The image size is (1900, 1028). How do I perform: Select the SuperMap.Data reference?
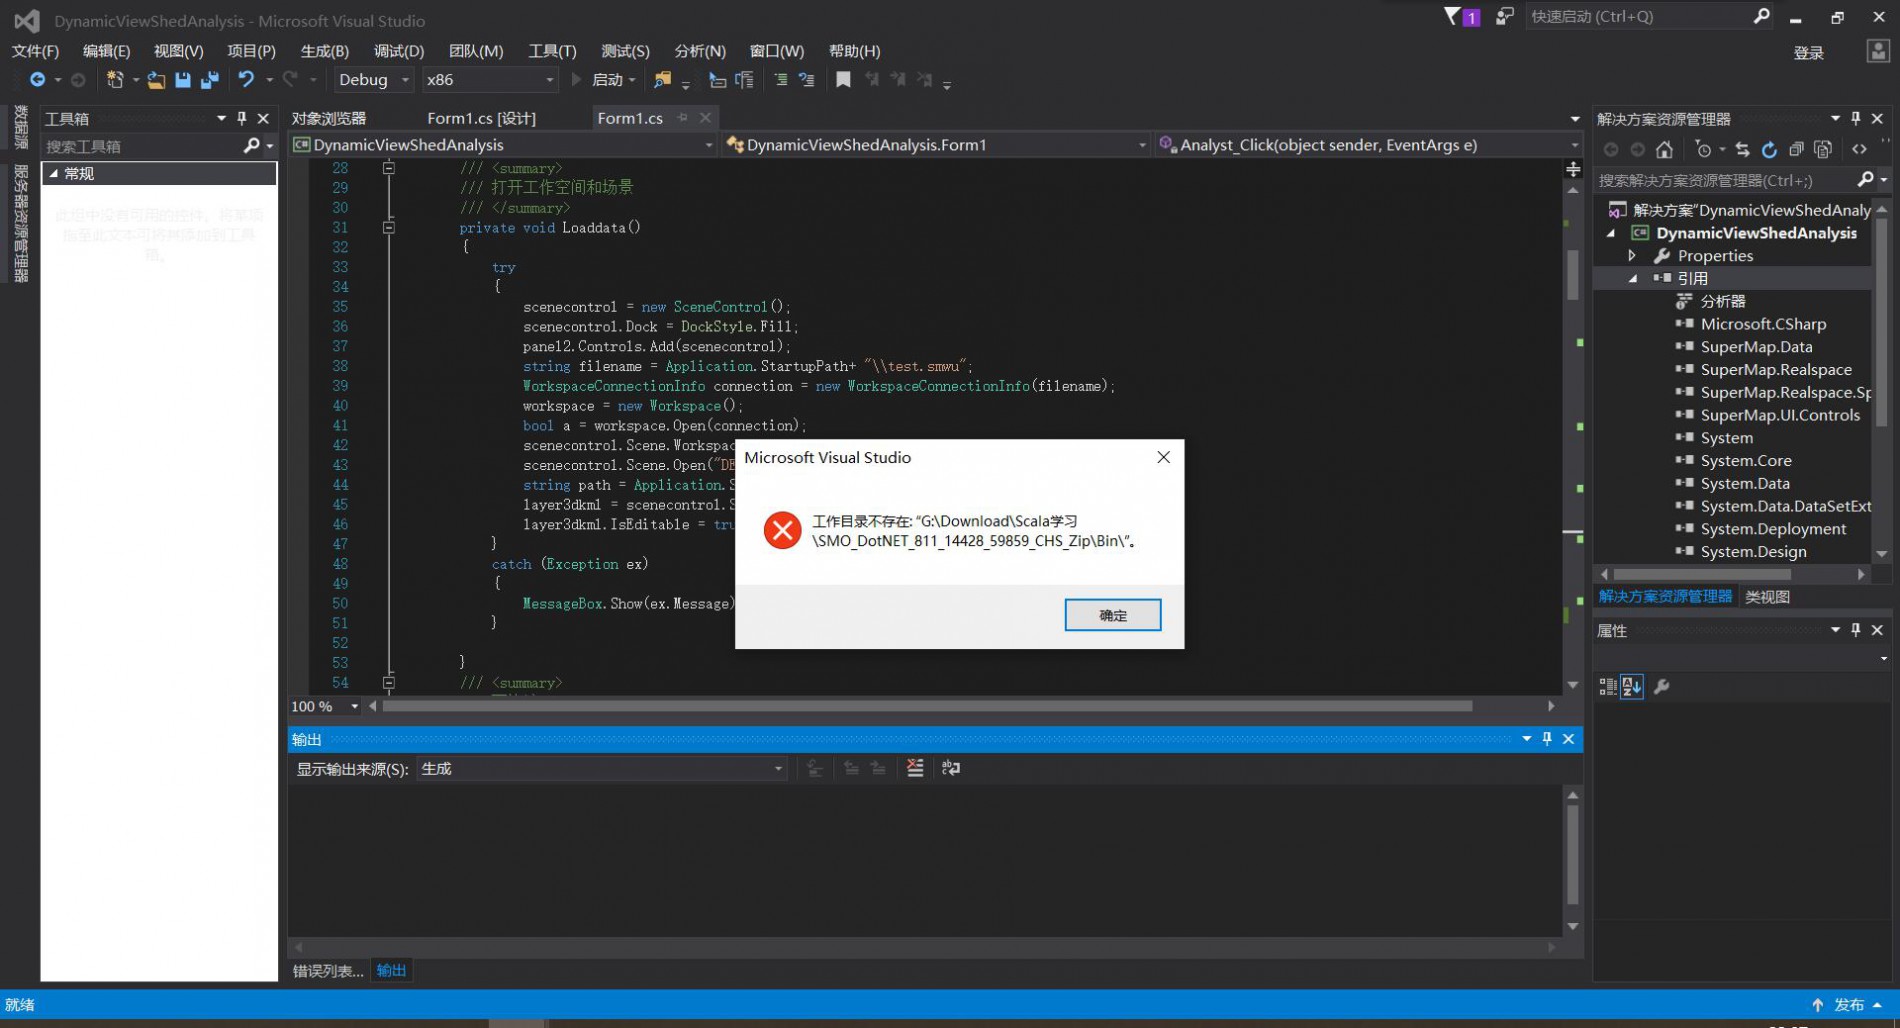coord(1756,347)
